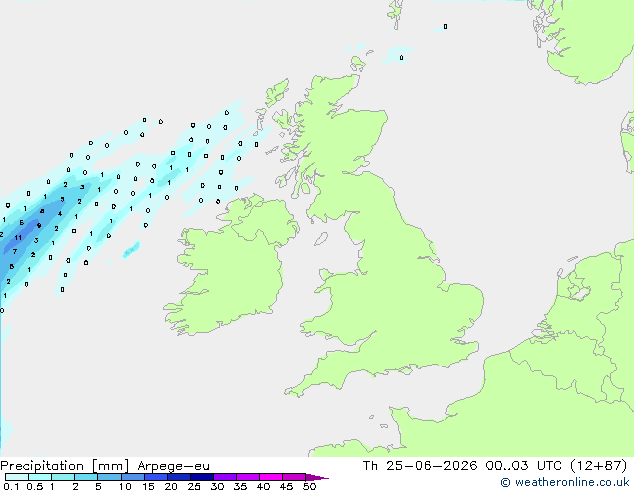
Task: Click the "4" precipitation value on map
Action: pos(60,213)
